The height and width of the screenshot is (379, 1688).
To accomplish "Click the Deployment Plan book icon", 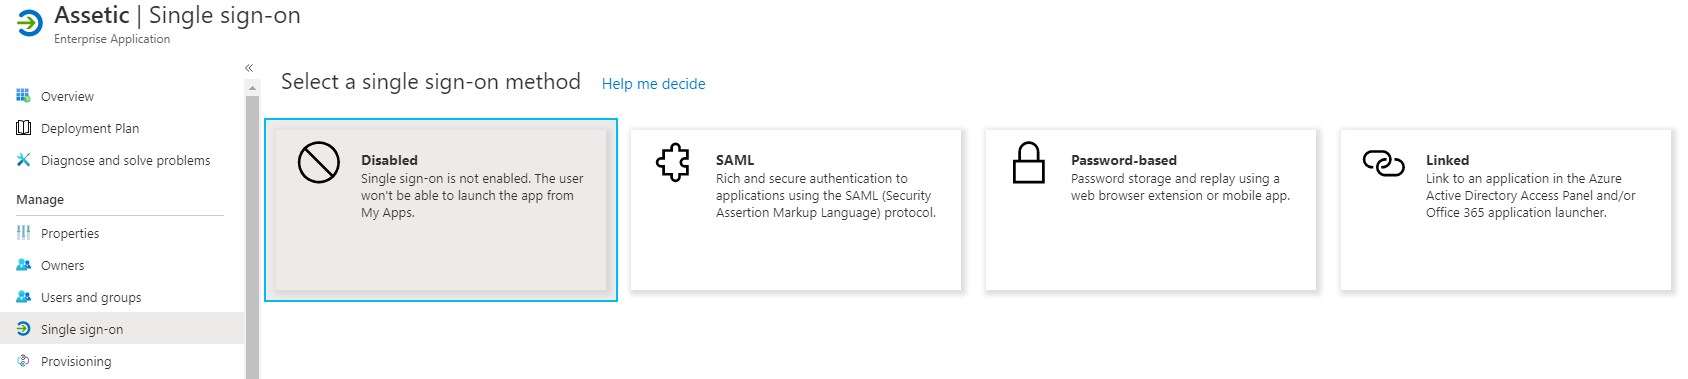I will click(x=23, y=128).
